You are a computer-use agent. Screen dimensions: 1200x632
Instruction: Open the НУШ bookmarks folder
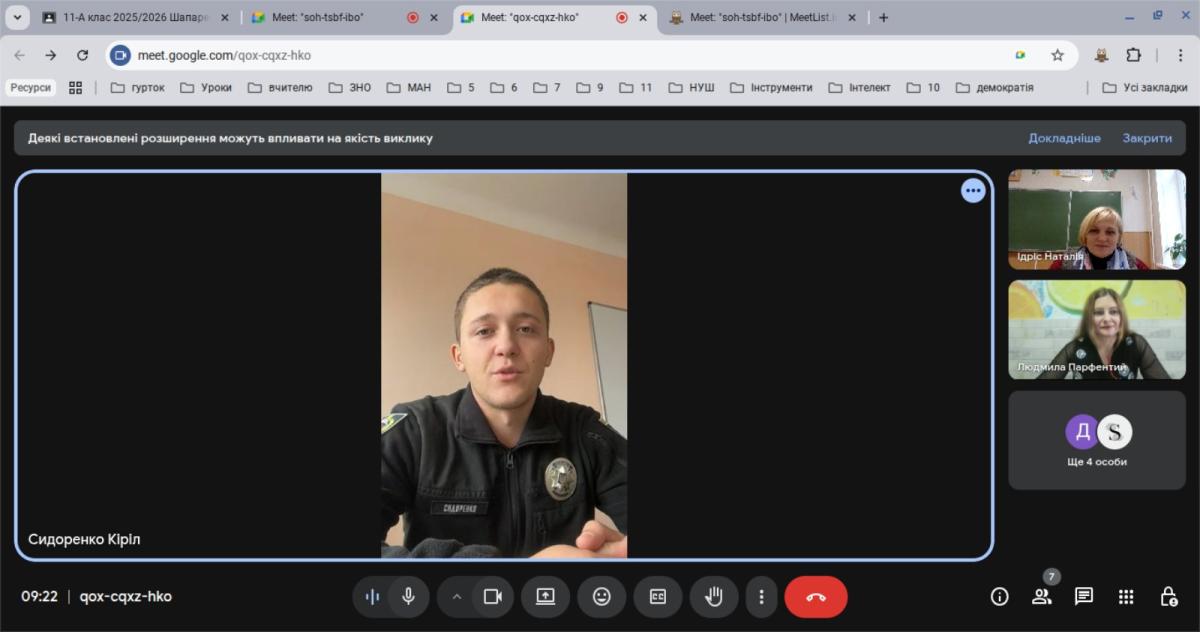point(692,88)
